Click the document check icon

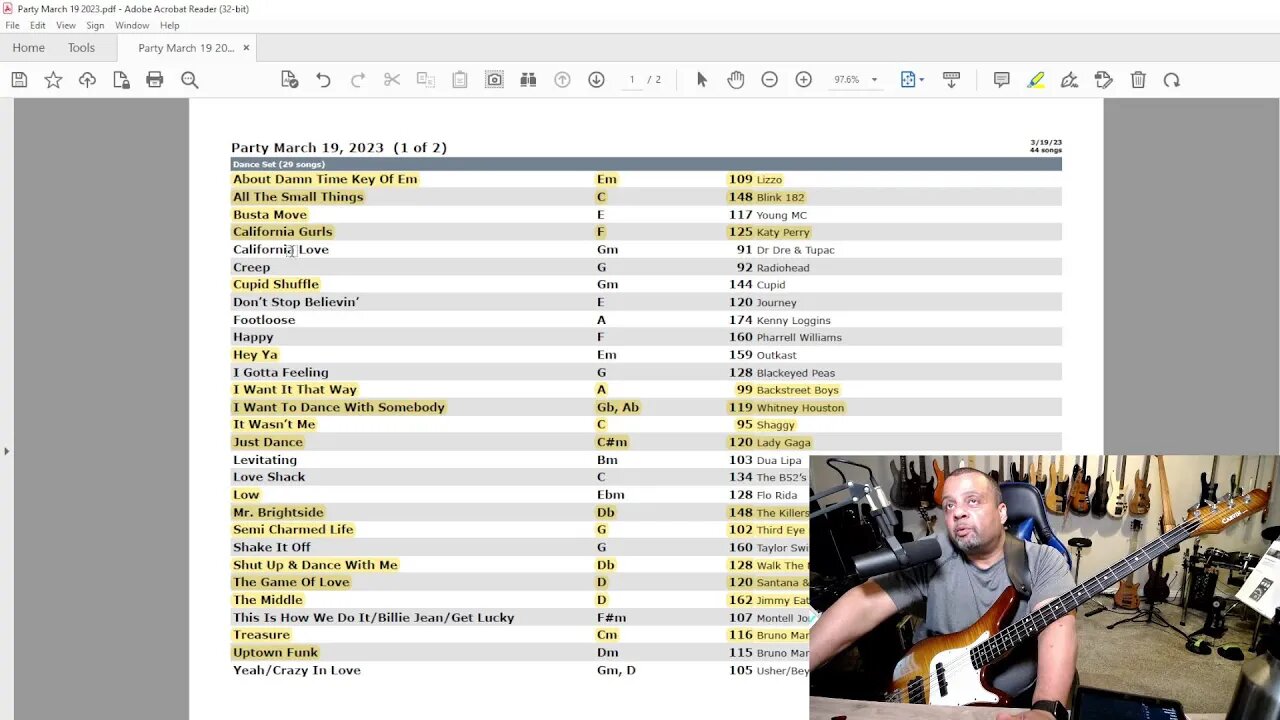pyautogui.click(x=289, y=80)
